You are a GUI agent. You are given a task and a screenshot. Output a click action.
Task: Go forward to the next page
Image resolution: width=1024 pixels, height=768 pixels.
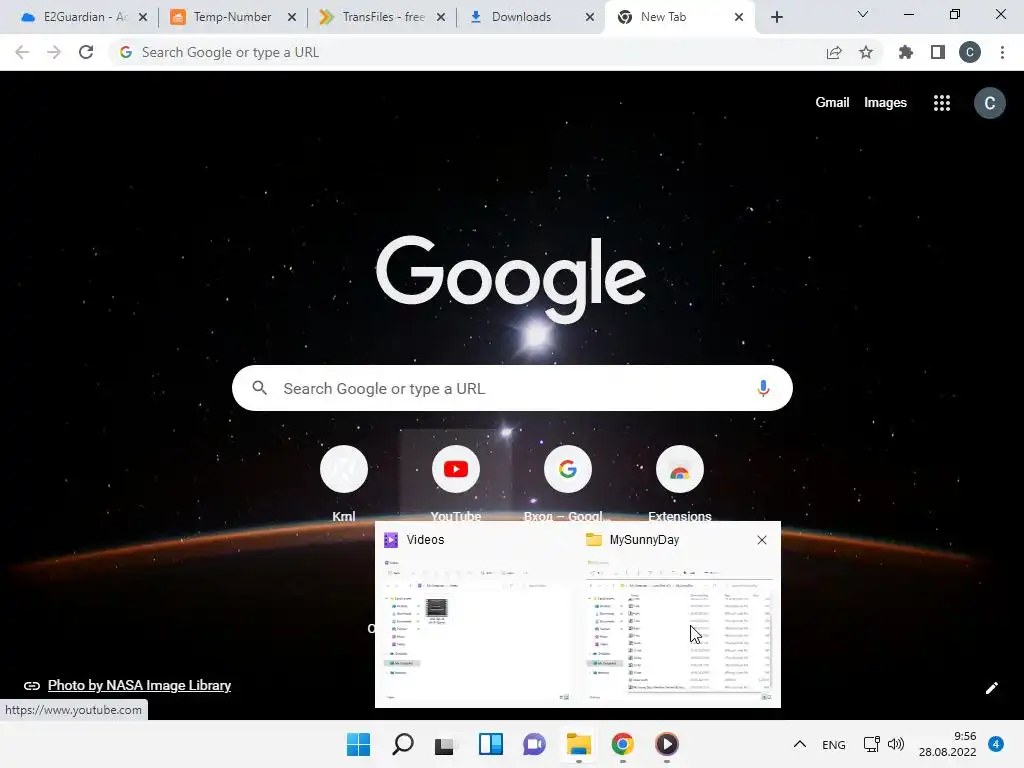click(x=54, y=52)
